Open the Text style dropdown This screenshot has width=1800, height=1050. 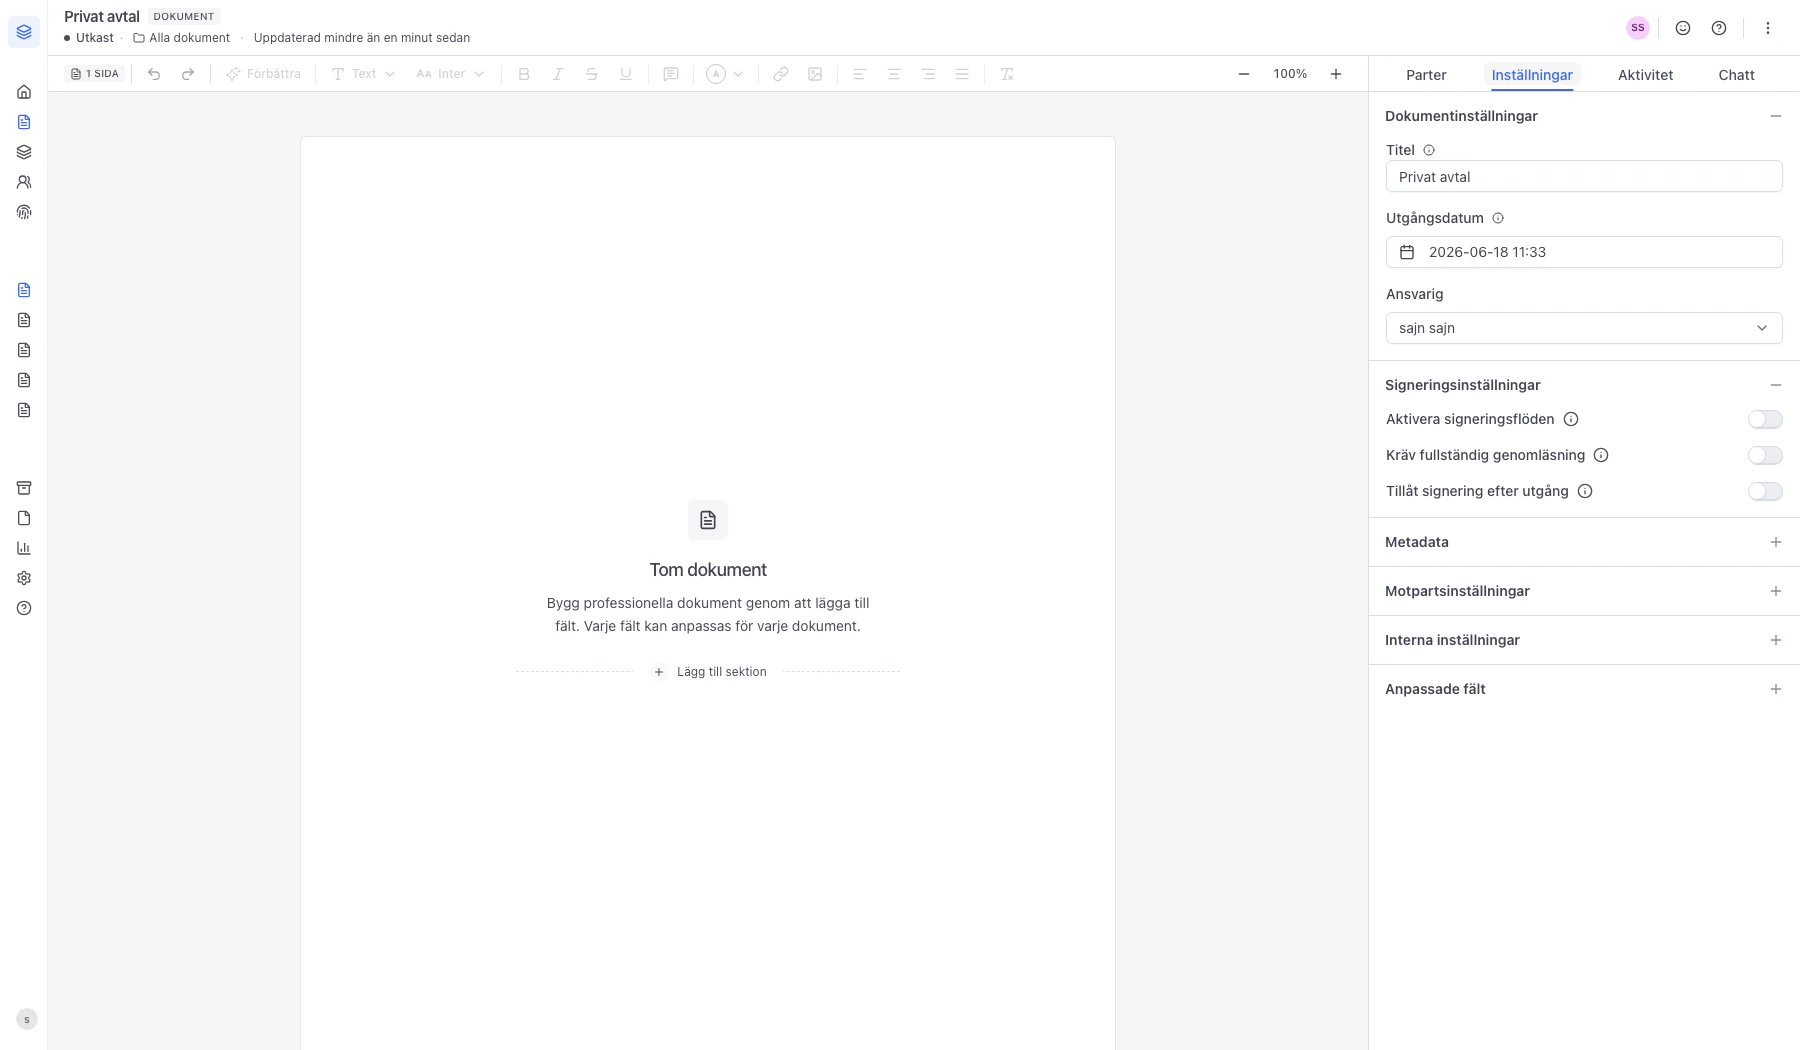click(363, 74)
